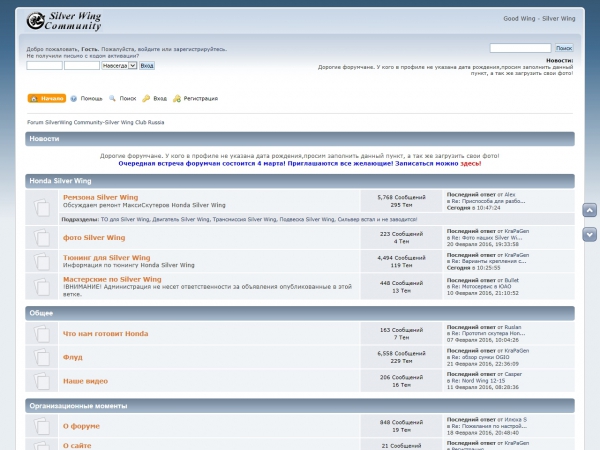
Task: Click the Поиск search button
Action: [564, 48]
